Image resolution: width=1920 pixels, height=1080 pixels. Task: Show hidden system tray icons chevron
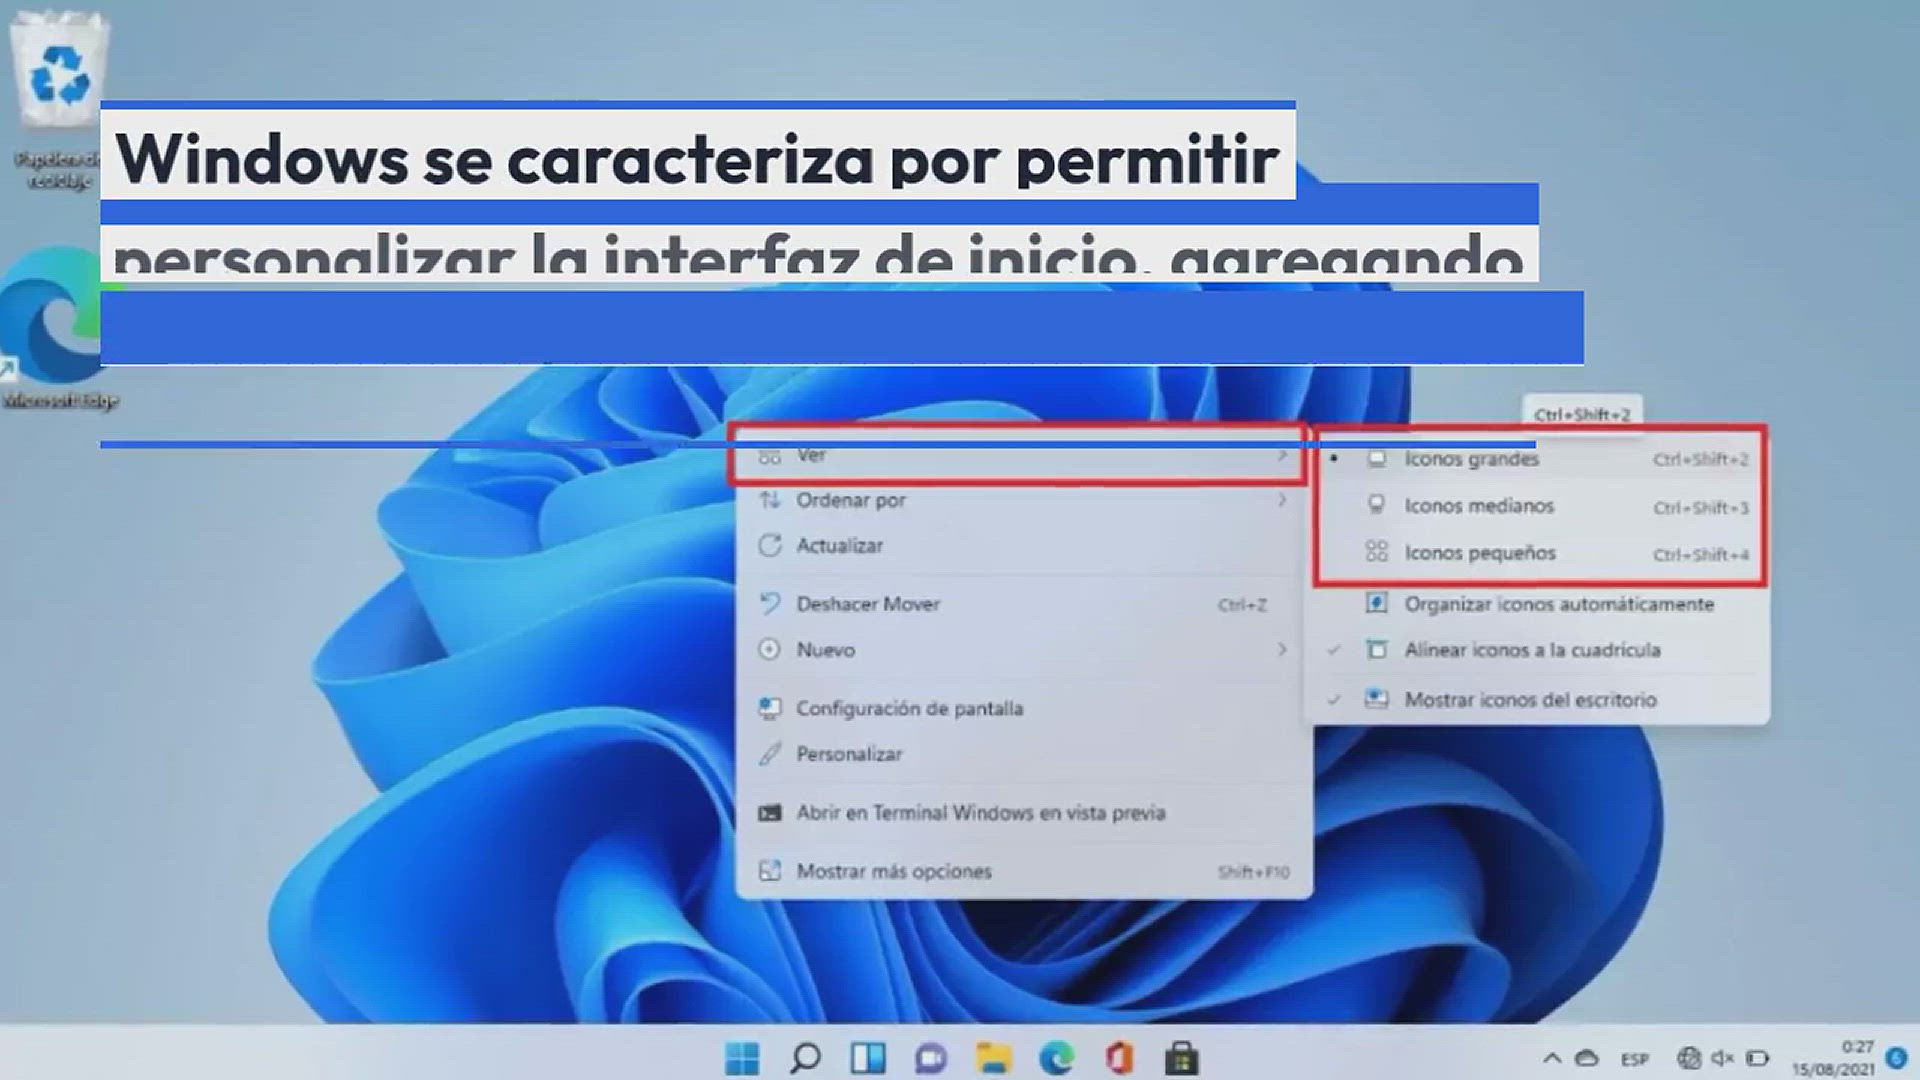coord(1552,1058)
